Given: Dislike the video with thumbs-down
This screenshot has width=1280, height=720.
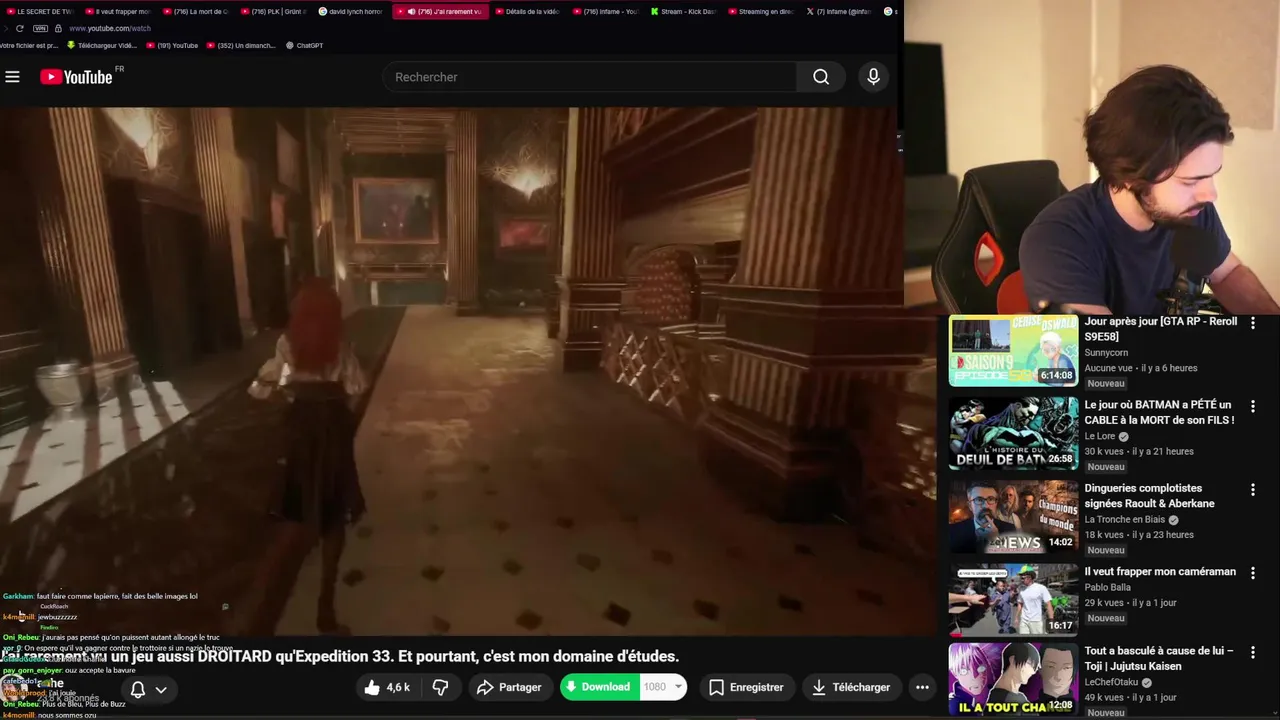Looking at the screenshot, I should (x=440, y=687).
